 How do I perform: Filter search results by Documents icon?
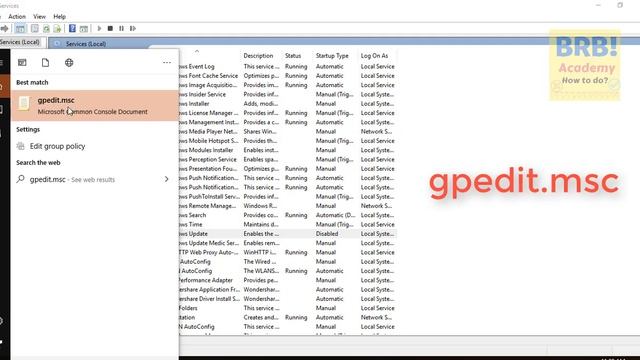coord(45,62)
